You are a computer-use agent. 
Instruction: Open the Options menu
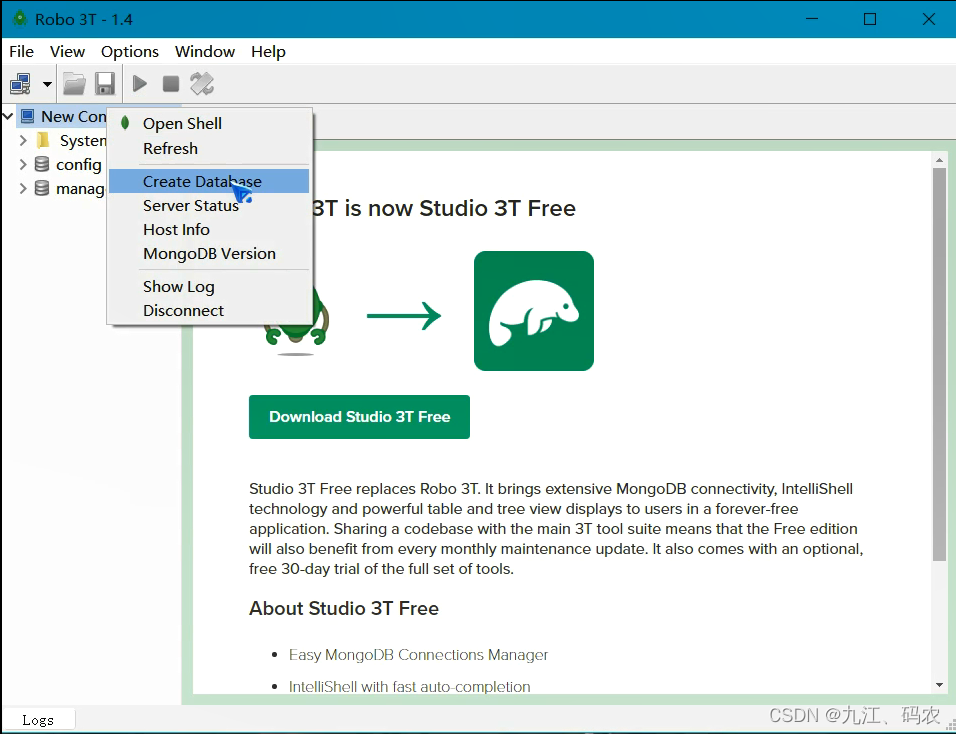pyautogui.click(x=130, y=52)
